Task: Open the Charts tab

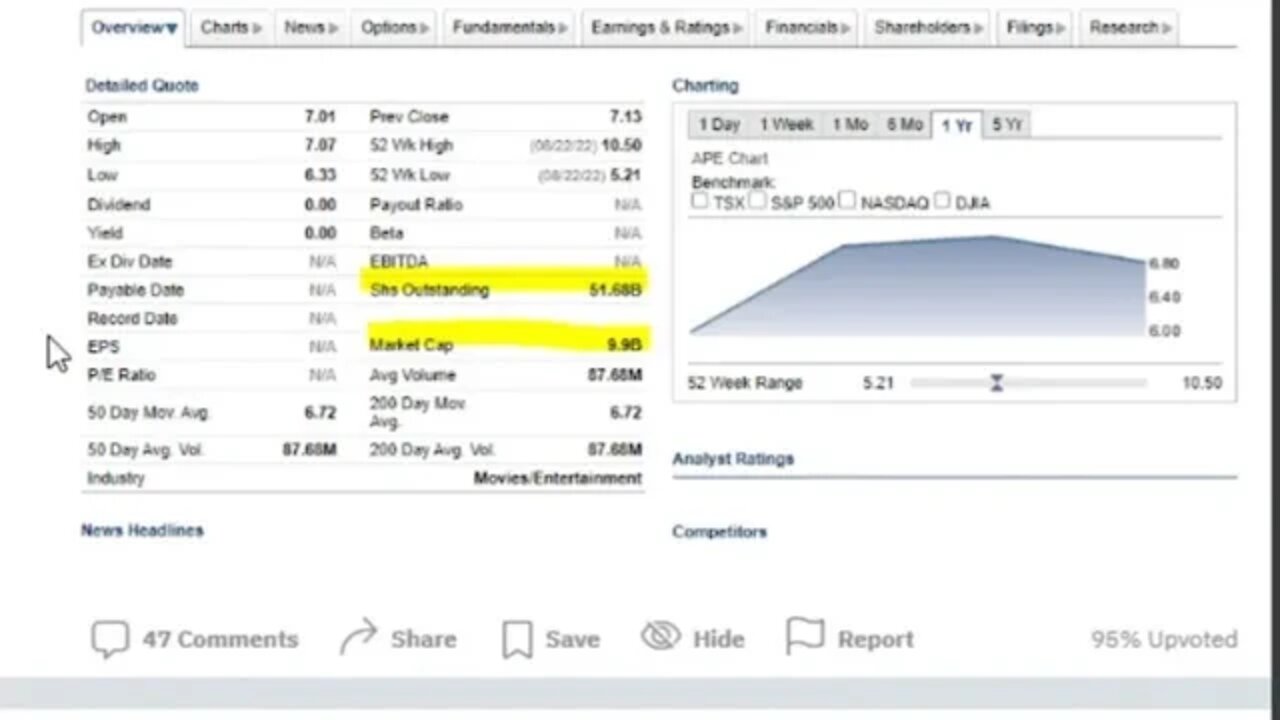Action: pos(231,28)
